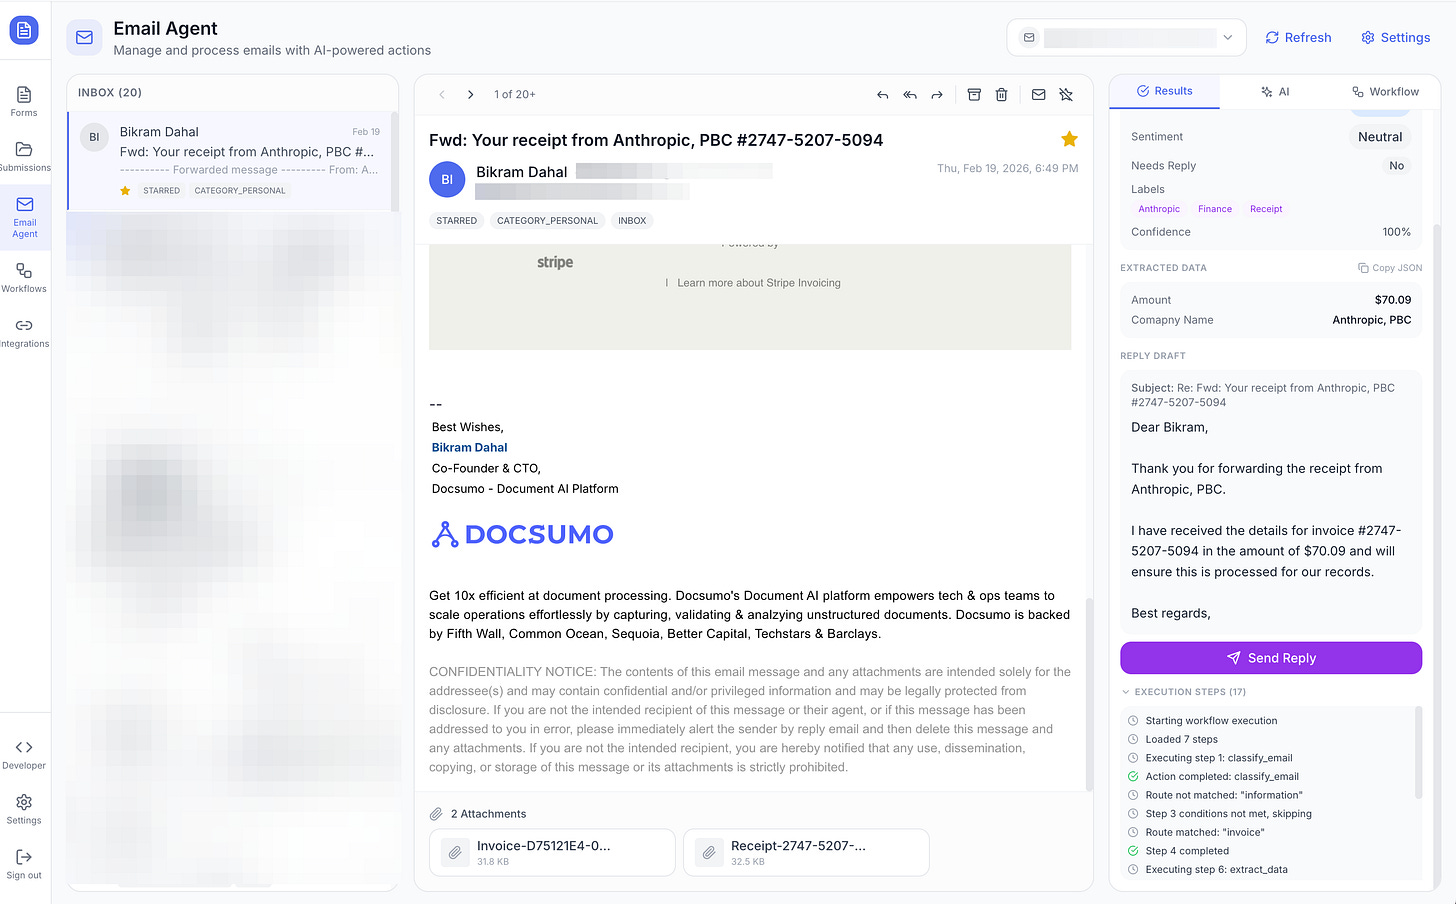Go to previous email arrow

(442, 94)
